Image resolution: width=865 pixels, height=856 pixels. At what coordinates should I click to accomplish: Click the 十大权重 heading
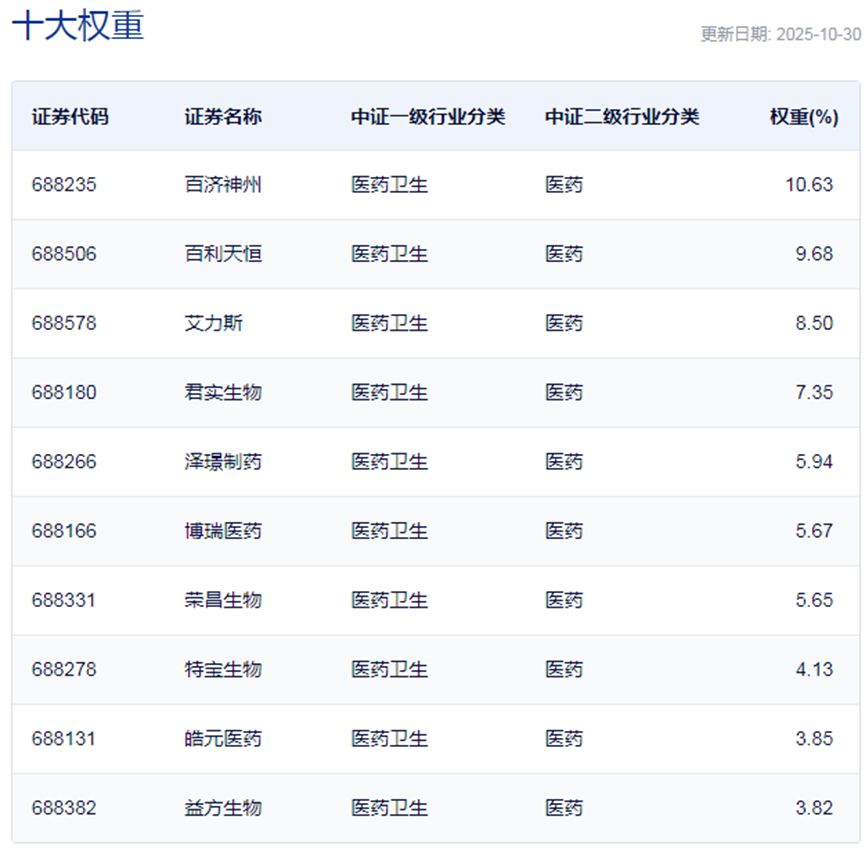click(x=78, y=26)
